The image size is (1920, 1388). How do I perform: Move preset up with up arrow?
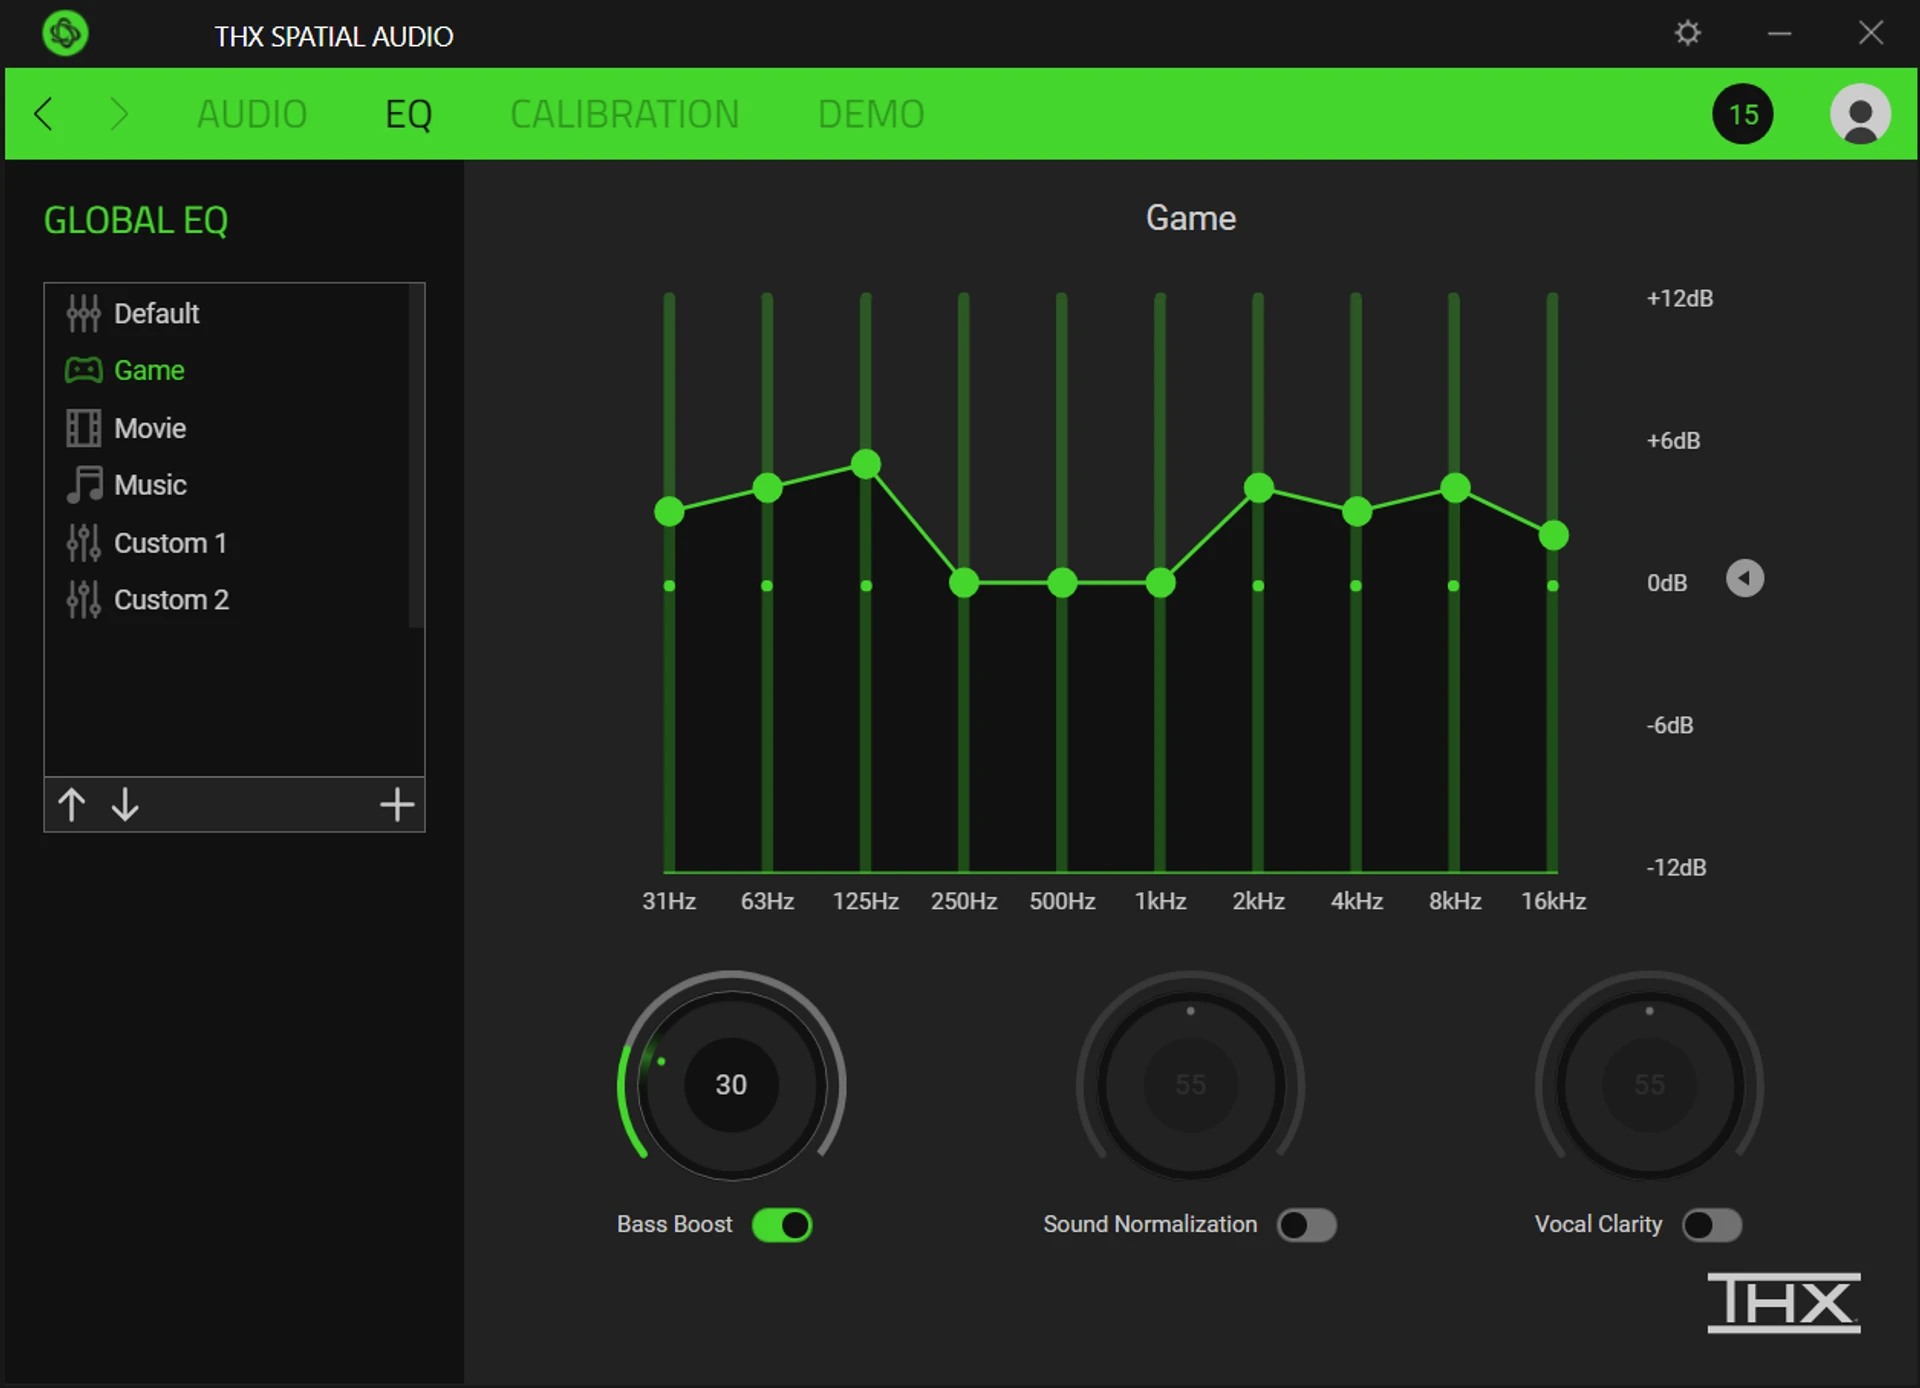[x=71, y=804]
